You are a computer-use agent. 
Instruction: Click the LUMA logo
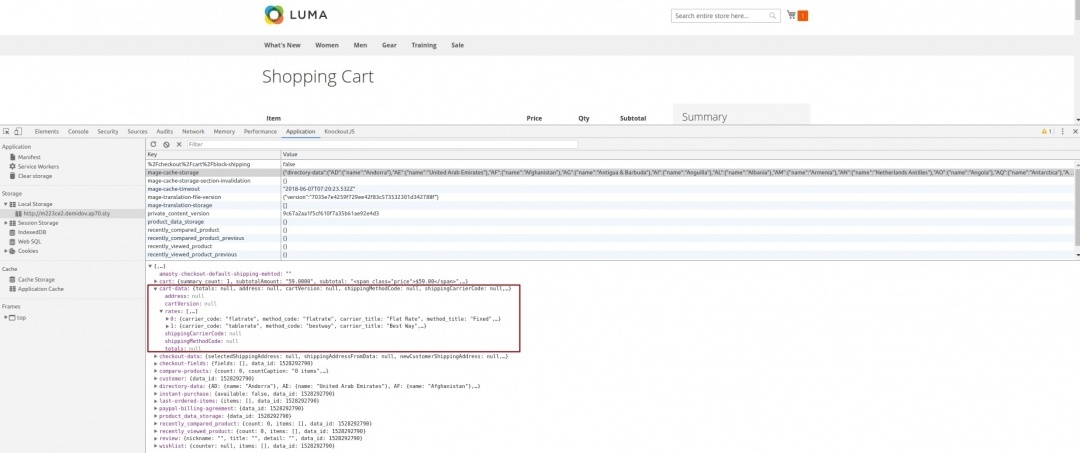[296, 15]
